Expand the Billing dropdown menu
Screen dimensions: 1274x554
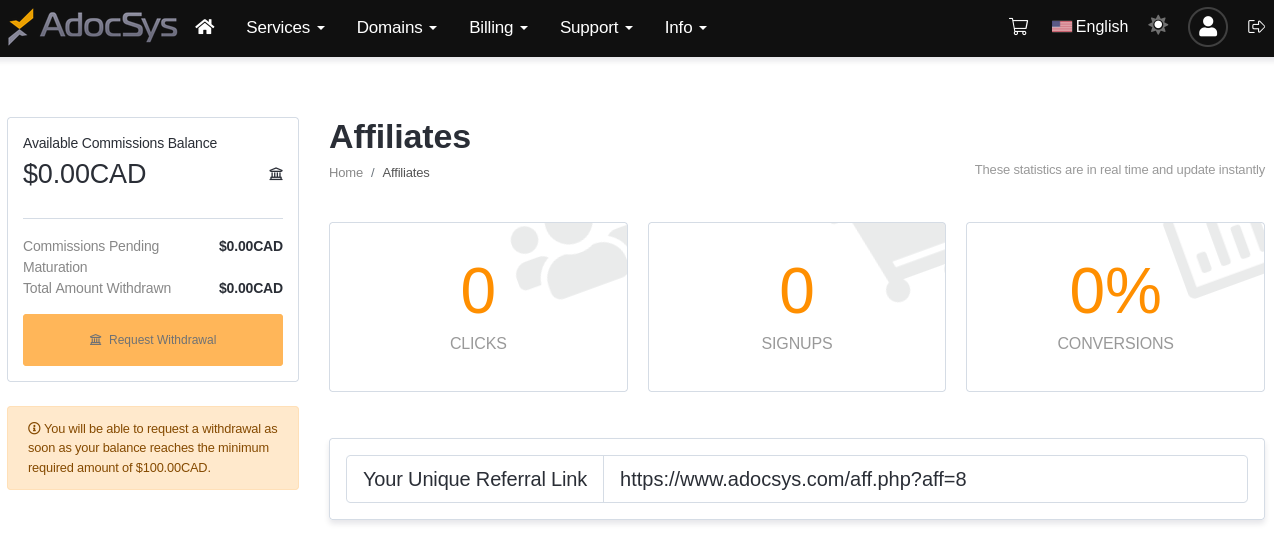[498, 28]
